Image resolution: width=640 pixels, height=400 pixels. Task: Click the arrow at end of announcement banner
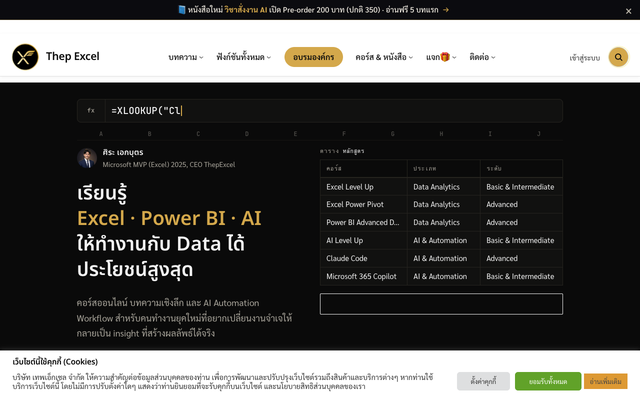[446, 10]
